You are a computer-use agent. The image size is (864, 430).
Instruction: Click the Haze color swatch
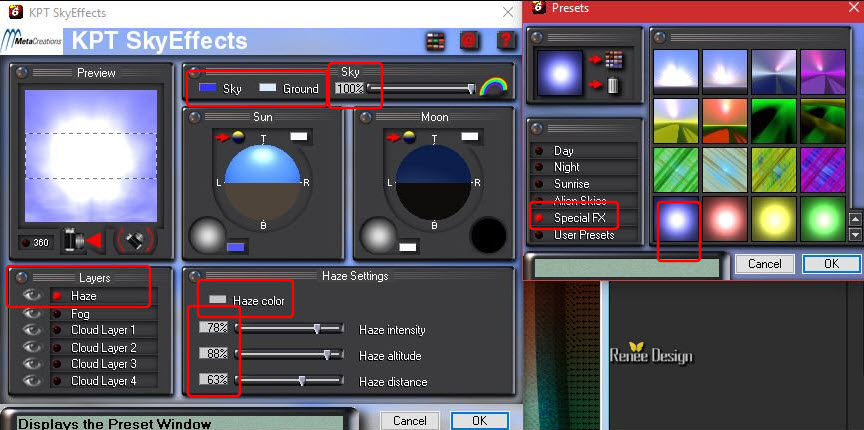pyautogui.click(x=218, y=300)
